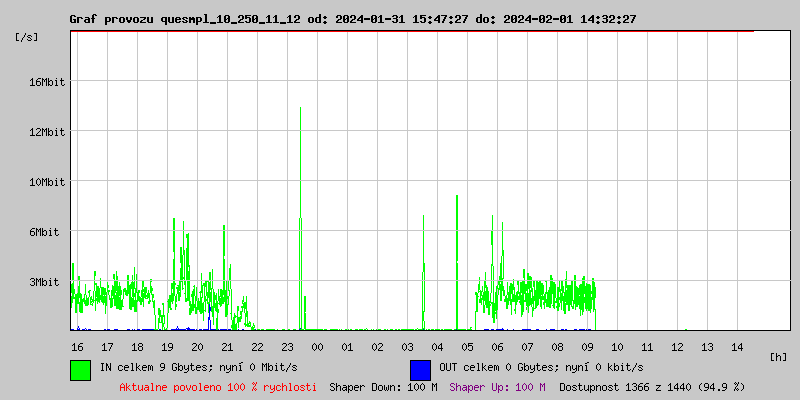Click the 09 hour mark on the time axis
The height and width of the screenshot is (400, 800).
click(x=587, y=347)
